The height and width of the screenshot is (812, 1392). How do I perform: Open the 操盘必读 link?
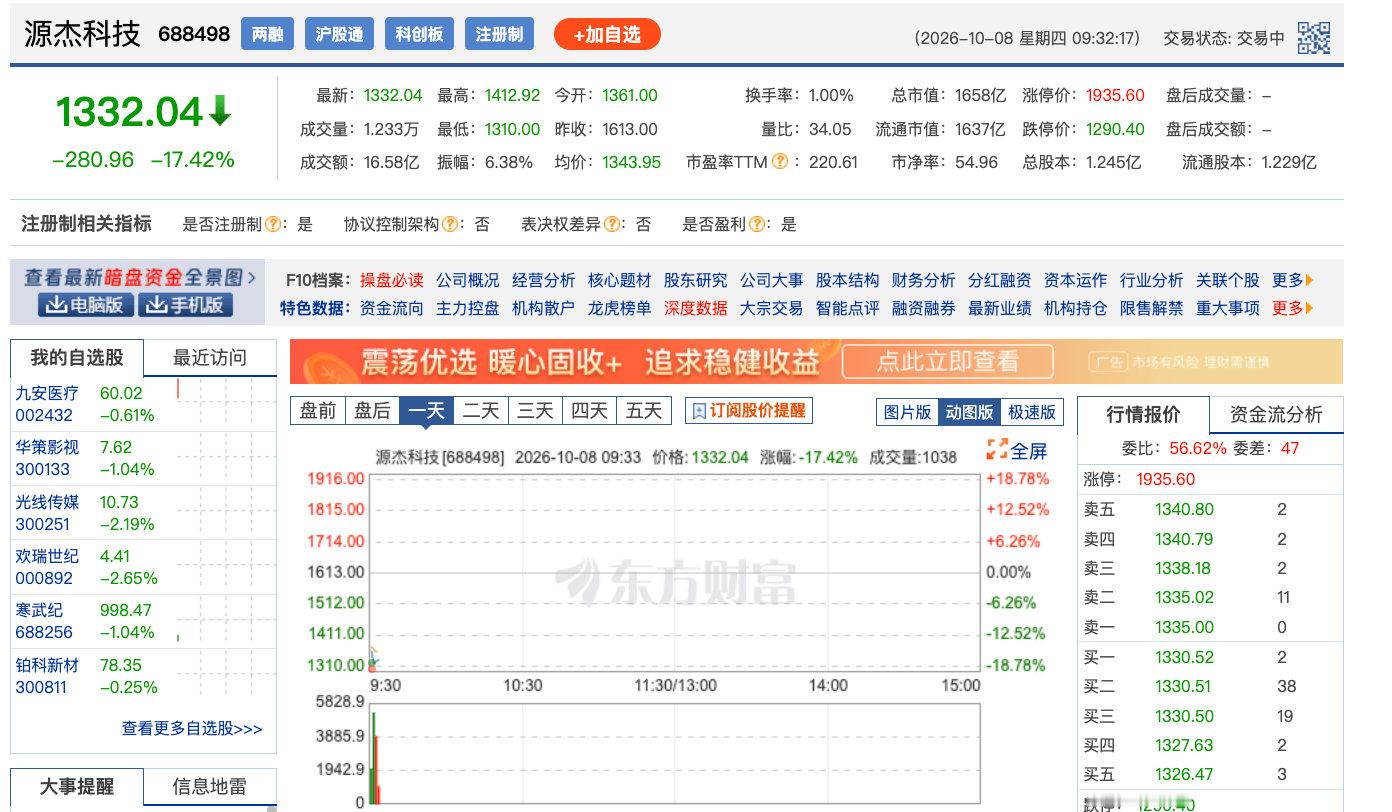click(x=392, y=280)
